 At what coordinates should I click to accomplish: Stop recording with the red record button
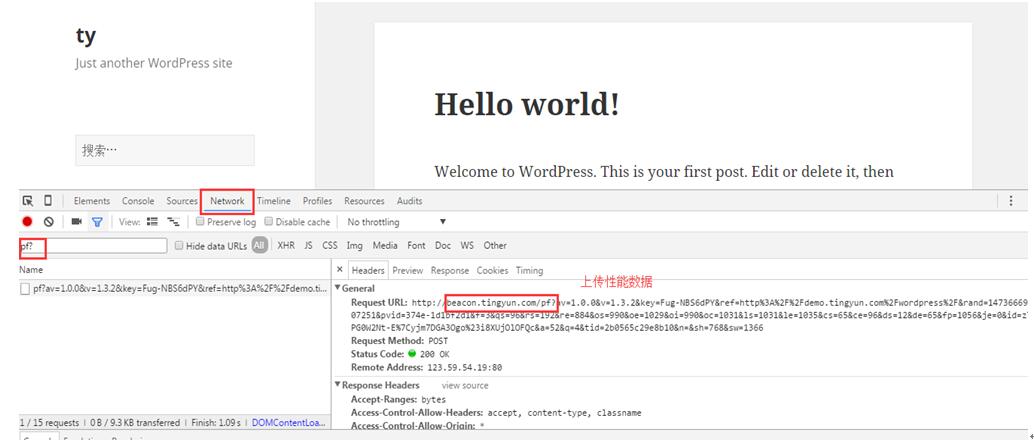pos(28,222)
